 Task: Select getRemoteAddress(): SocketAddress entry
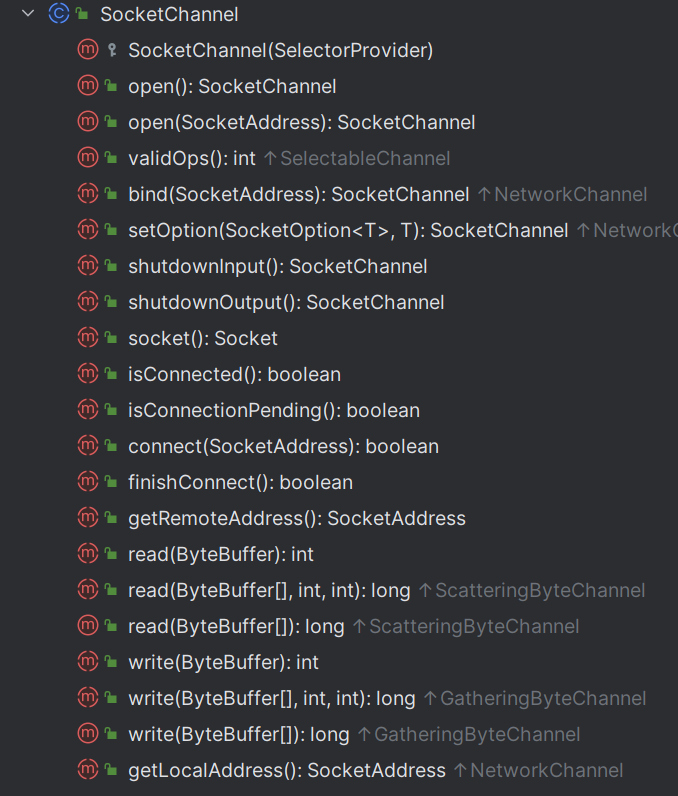point(297,518)
